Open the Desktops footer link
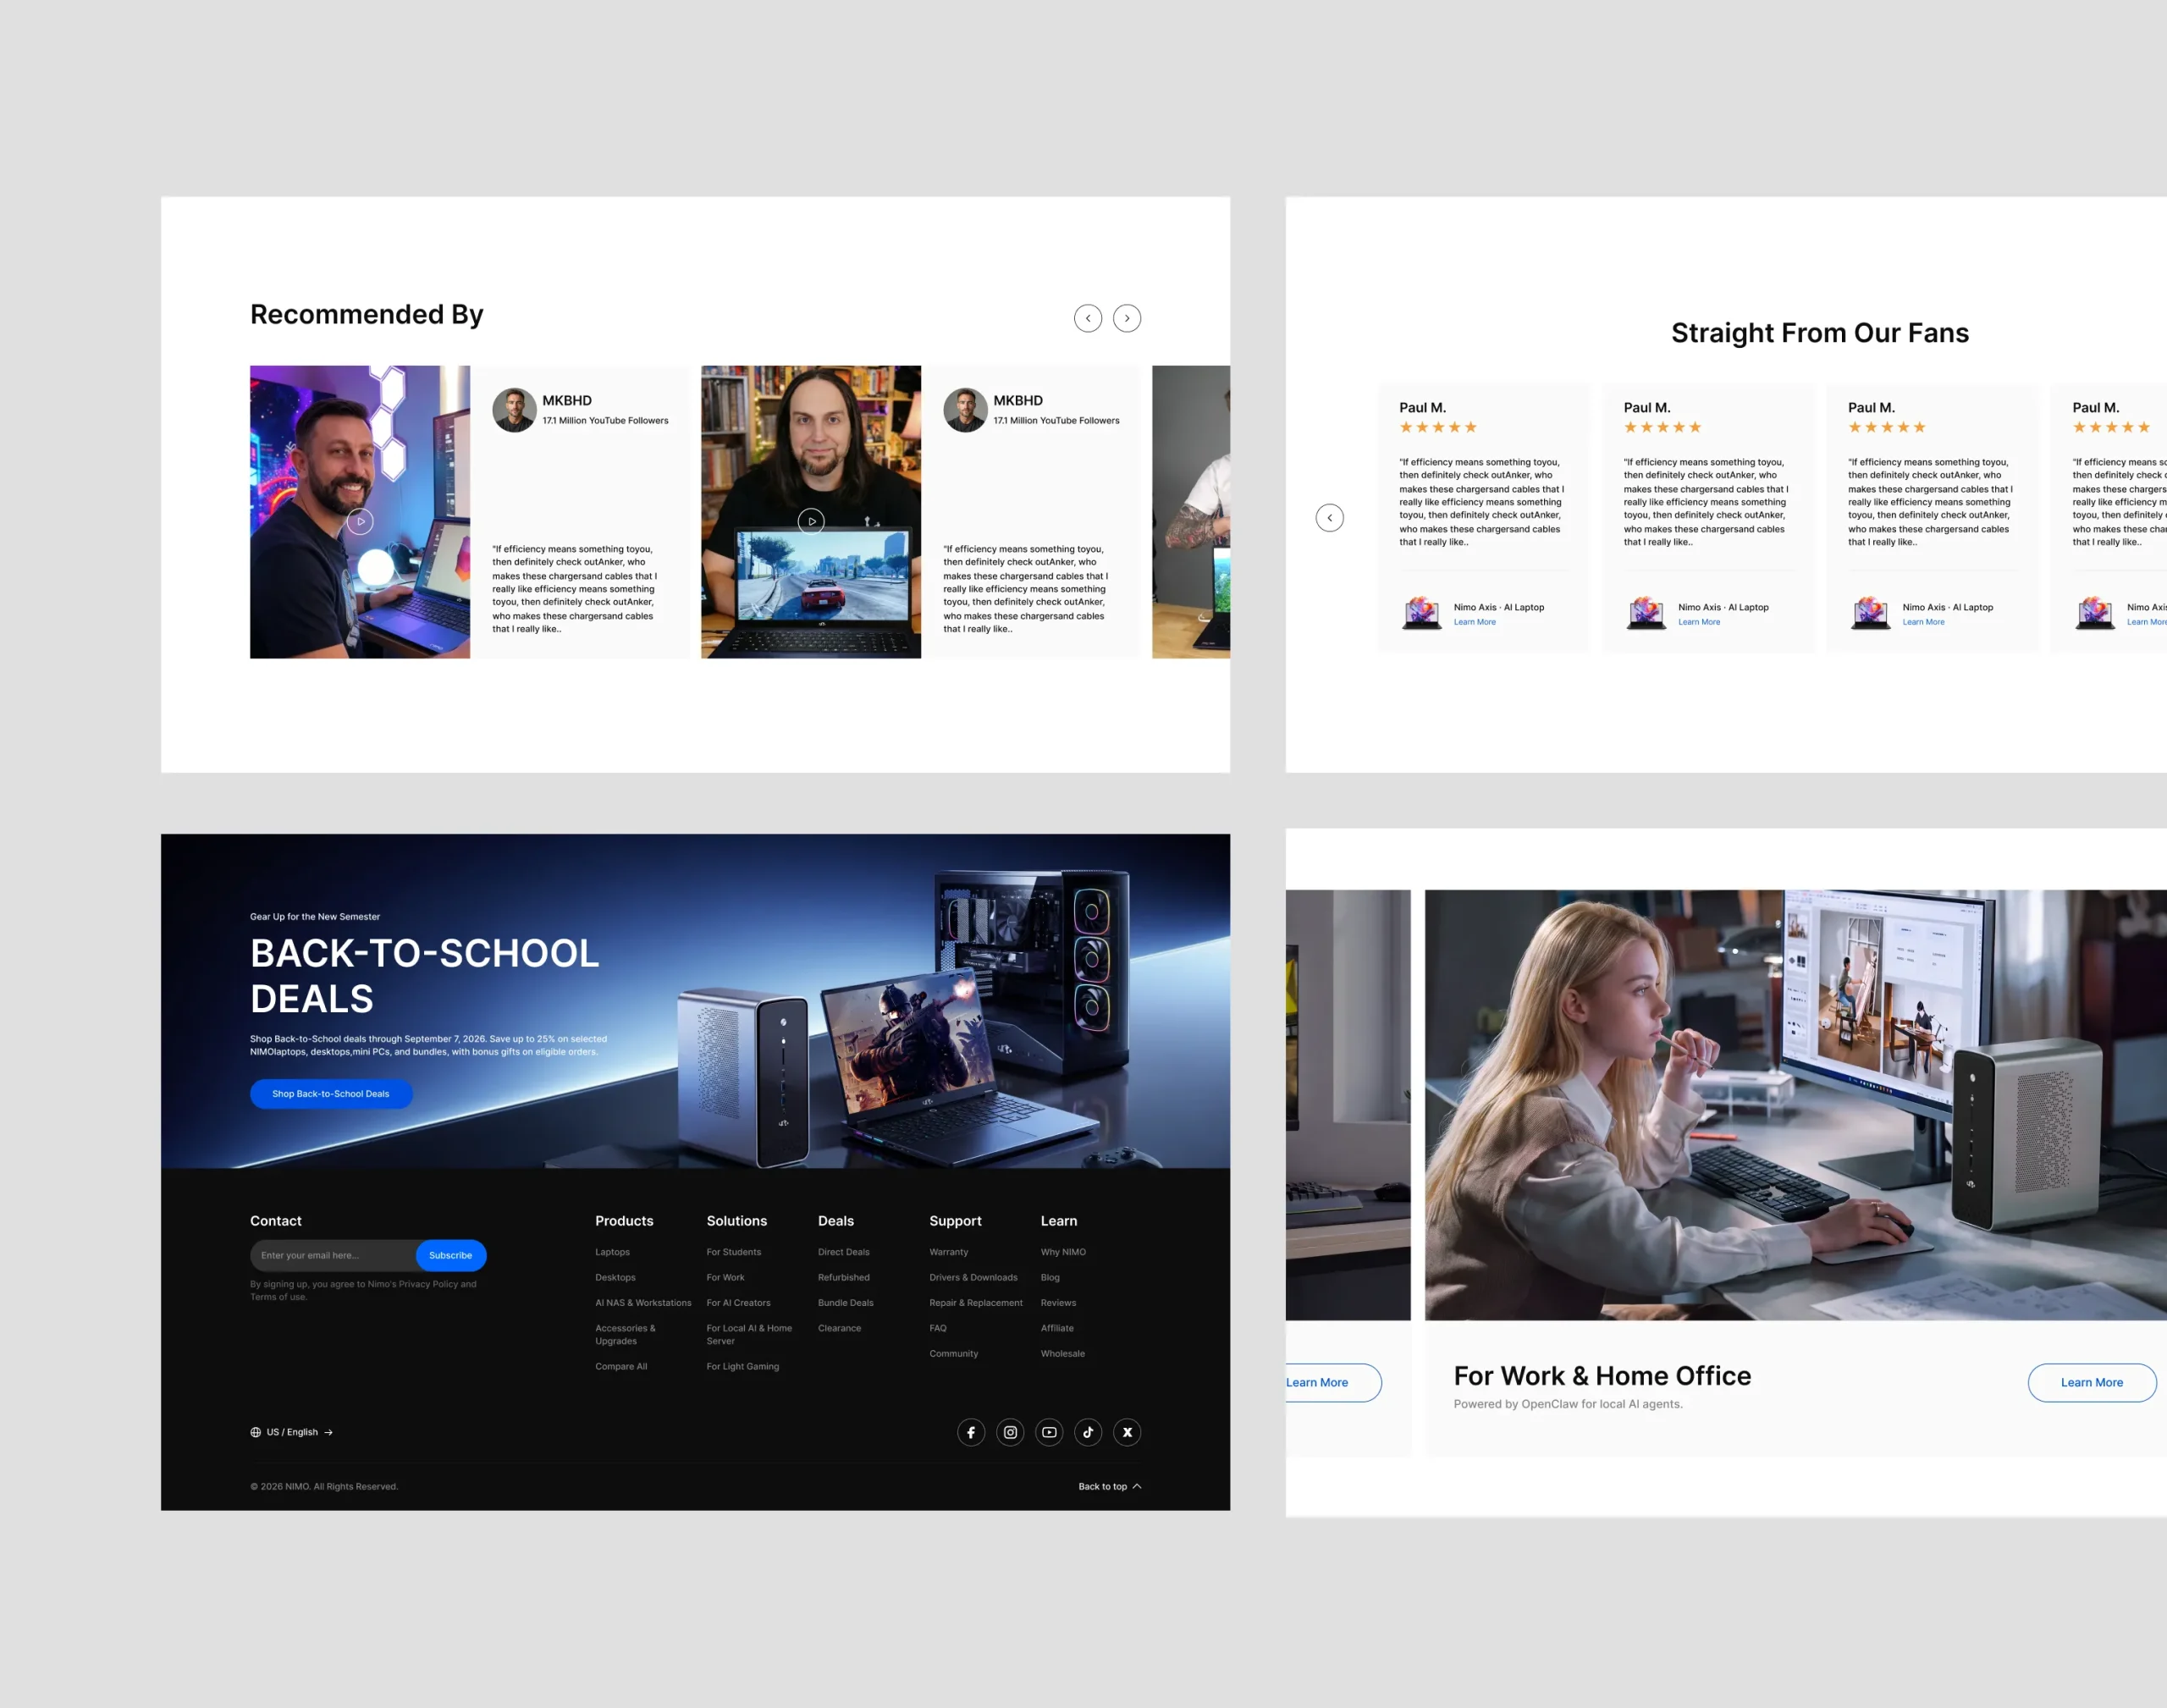Image resolution: width=2167 pixels, height=1708 pixels. (615, 1277)
